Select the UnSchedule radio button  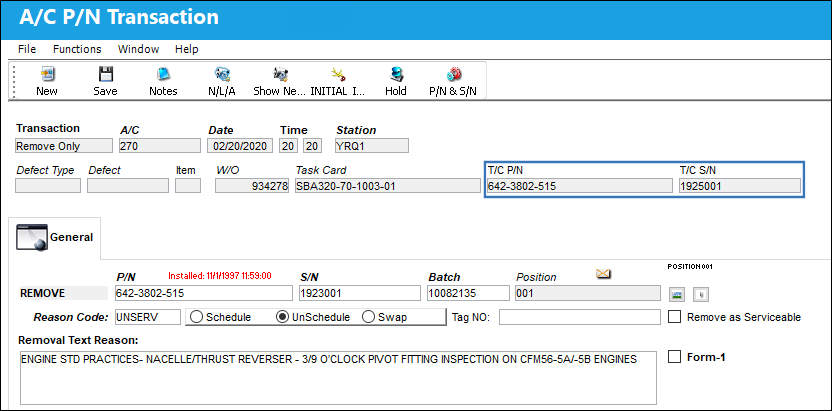pos(282,317)
